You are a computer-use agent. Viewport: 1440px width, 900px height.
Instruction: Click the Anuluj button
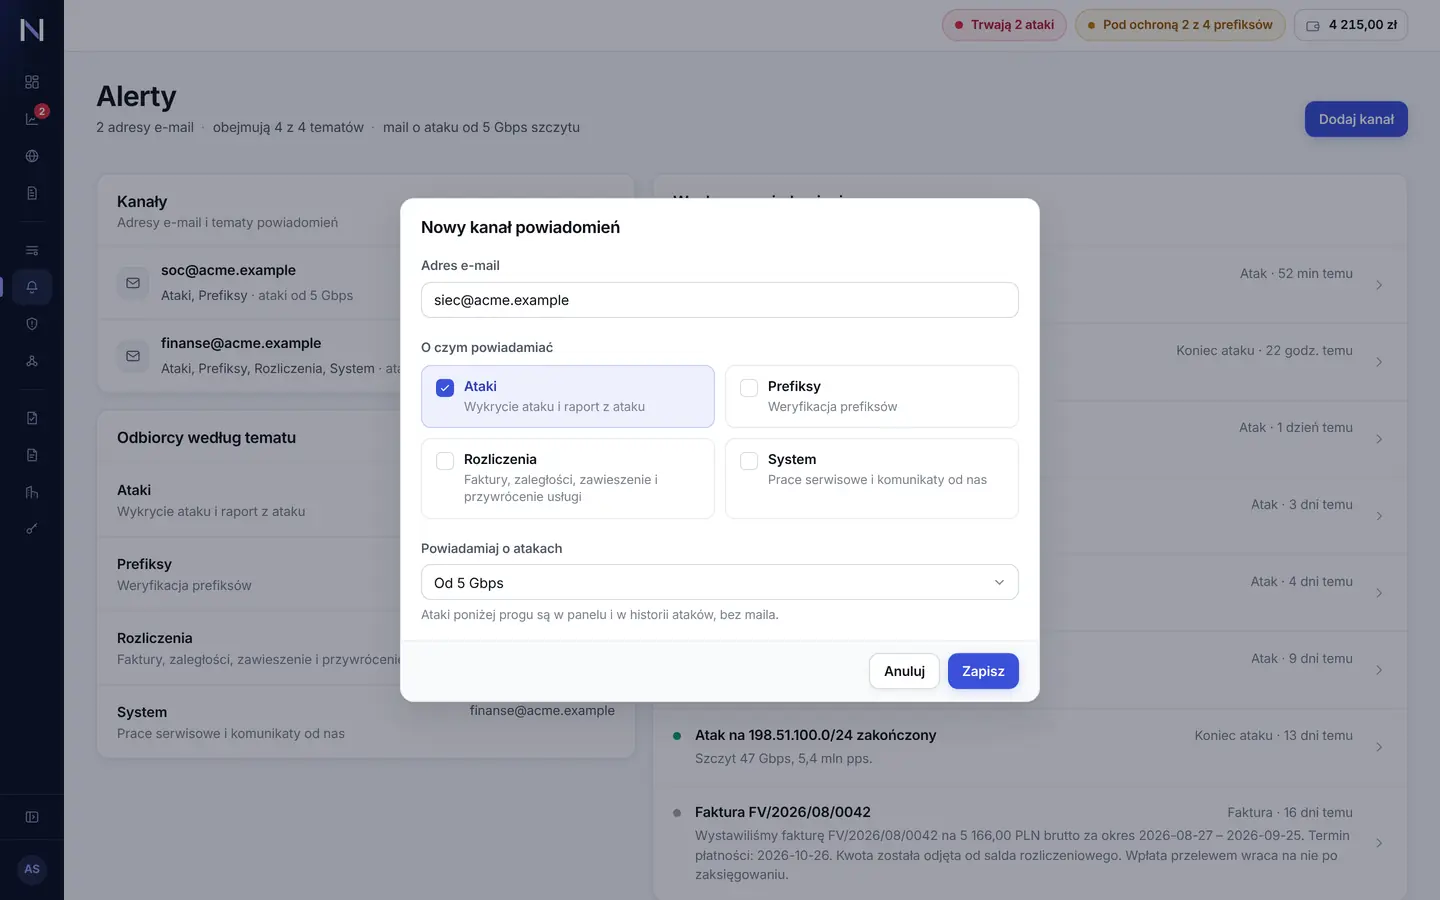904,671
